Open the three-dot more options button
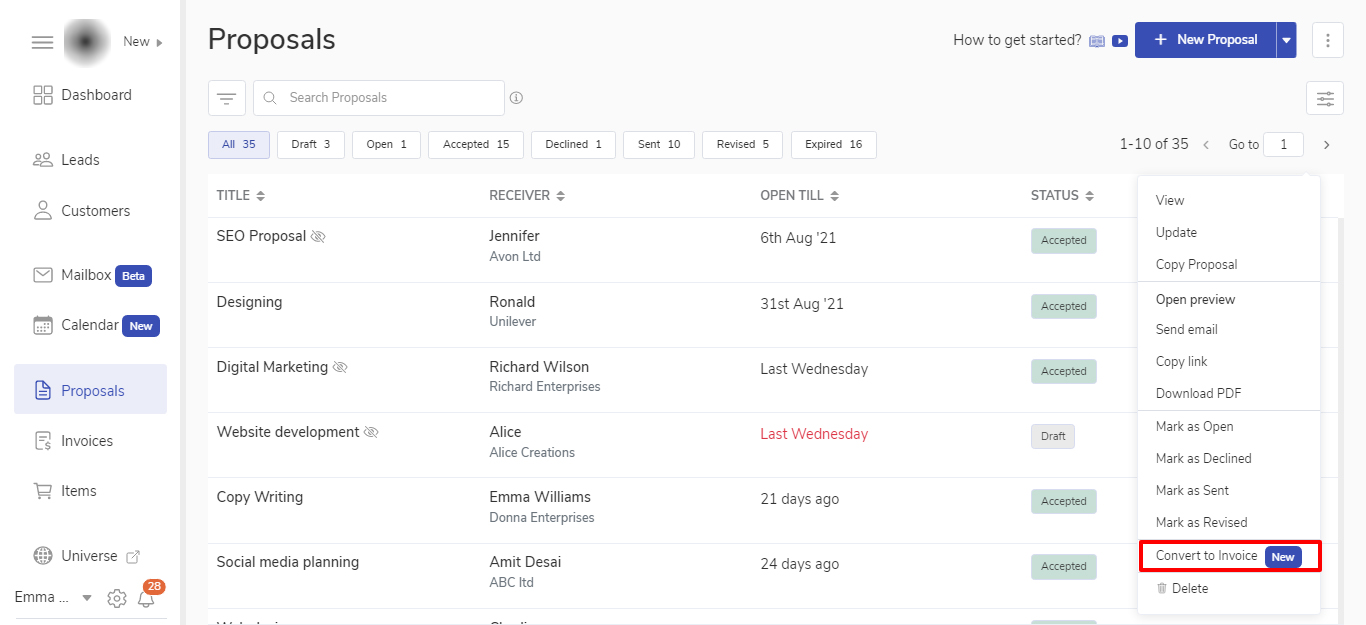This screenshot has width=1366, height=625. [x=1327, y=40]
